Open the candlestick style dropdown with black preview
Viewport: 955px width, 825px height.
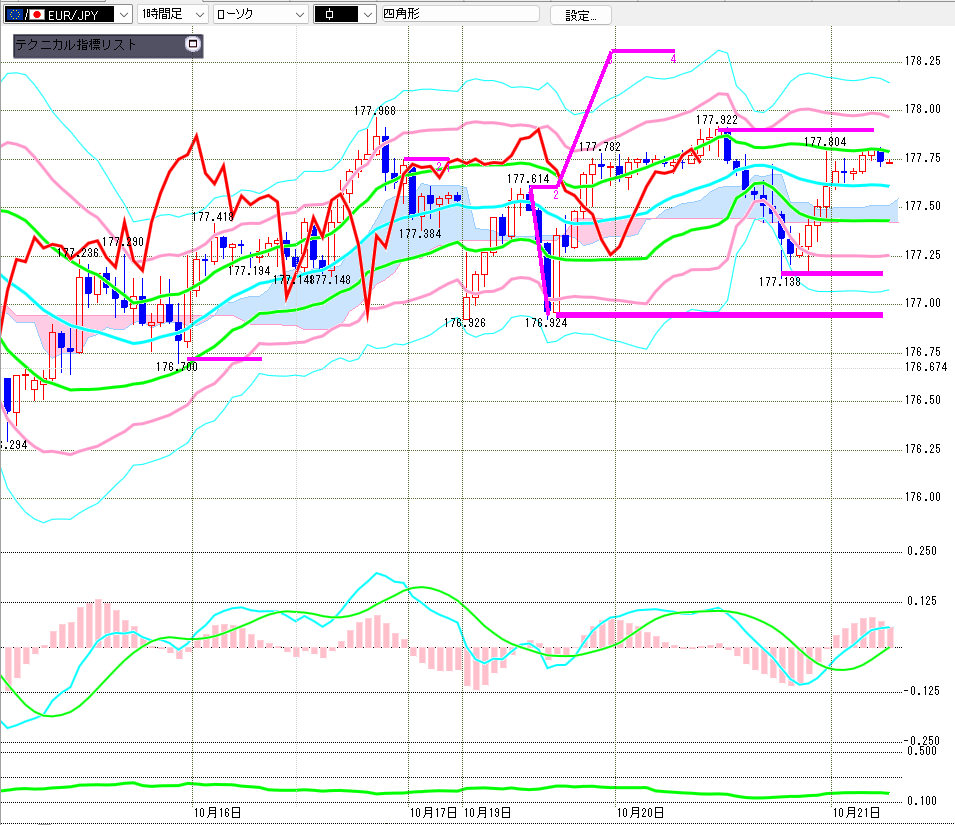coord(345,14)
